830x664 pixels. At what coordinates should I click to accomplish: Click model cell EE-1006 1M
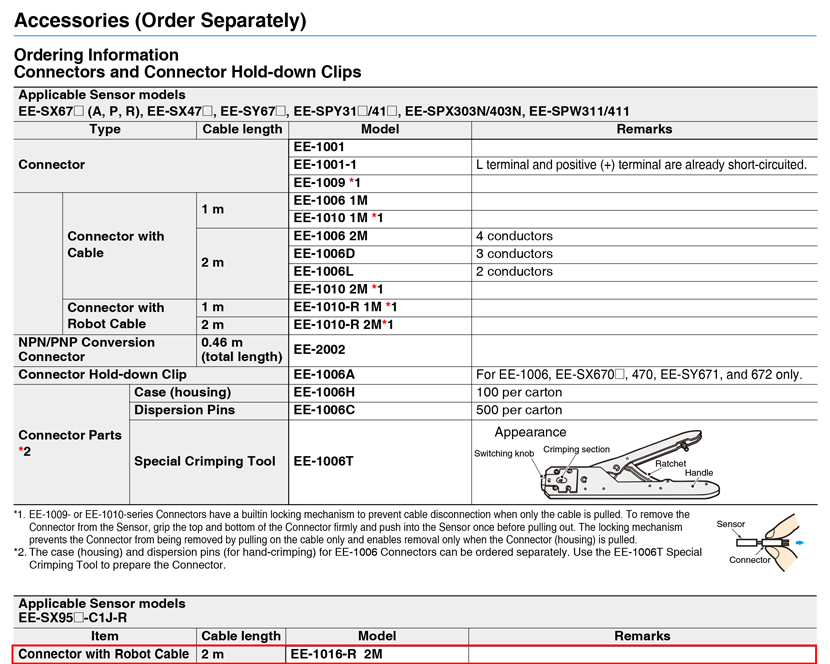pos(380,201)
